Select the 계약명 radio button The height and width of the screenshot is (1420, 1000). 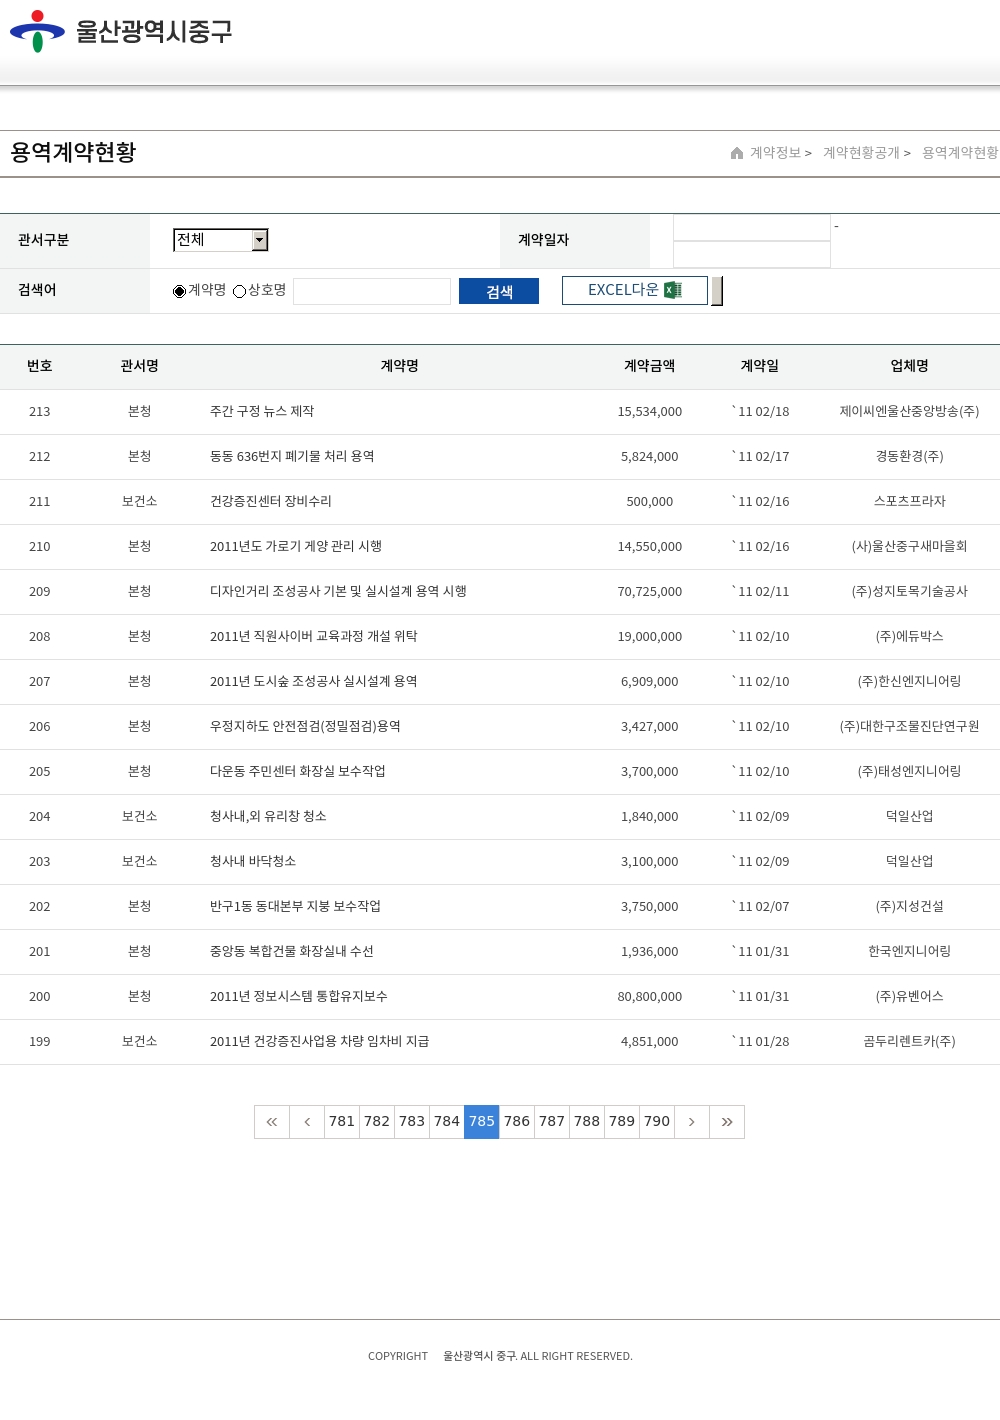(x=180, y=291)
